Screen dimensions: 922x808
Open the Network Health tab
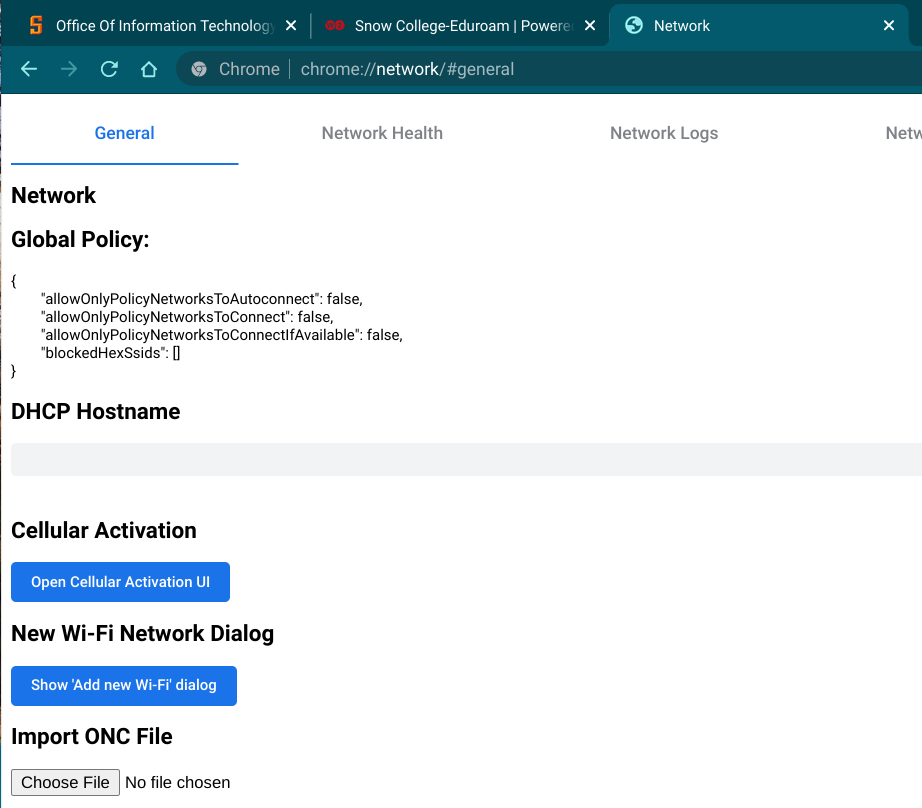(x=382, y=133)
